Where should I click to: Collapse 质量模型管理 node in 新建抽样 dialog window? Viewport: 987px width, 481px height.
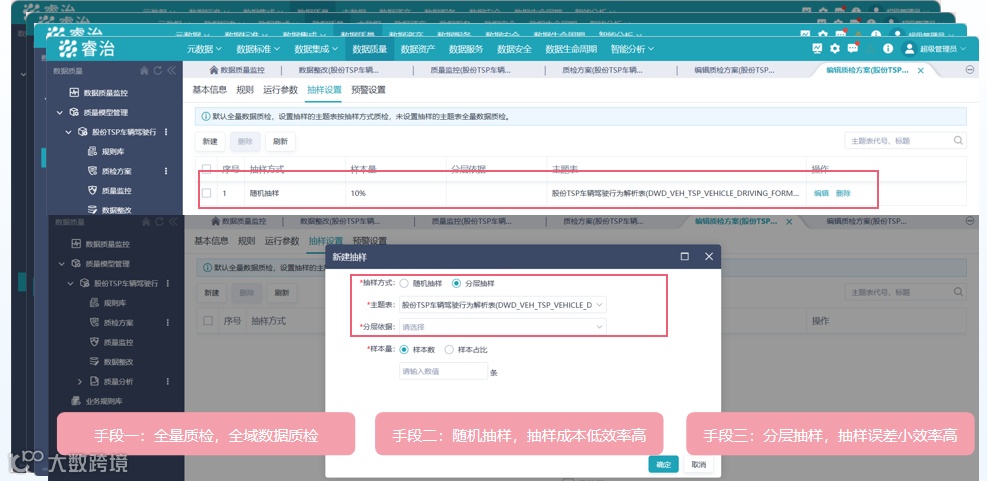pos(62,264)
